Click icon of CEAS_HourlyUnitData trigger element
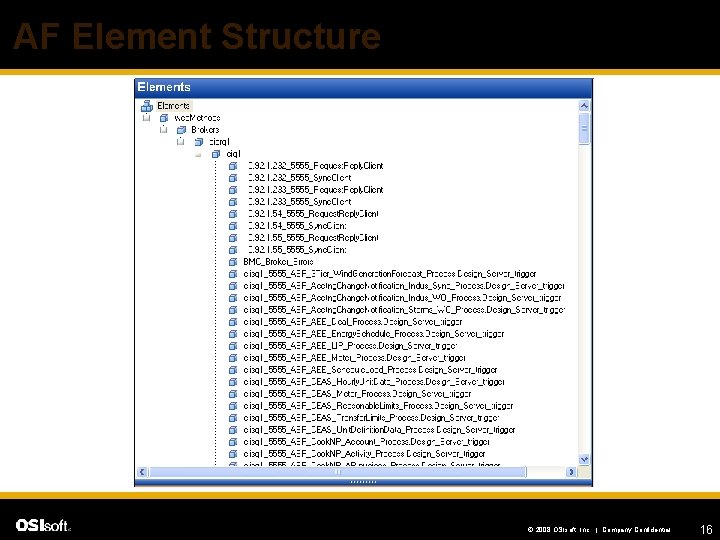 tap(233, 382)
